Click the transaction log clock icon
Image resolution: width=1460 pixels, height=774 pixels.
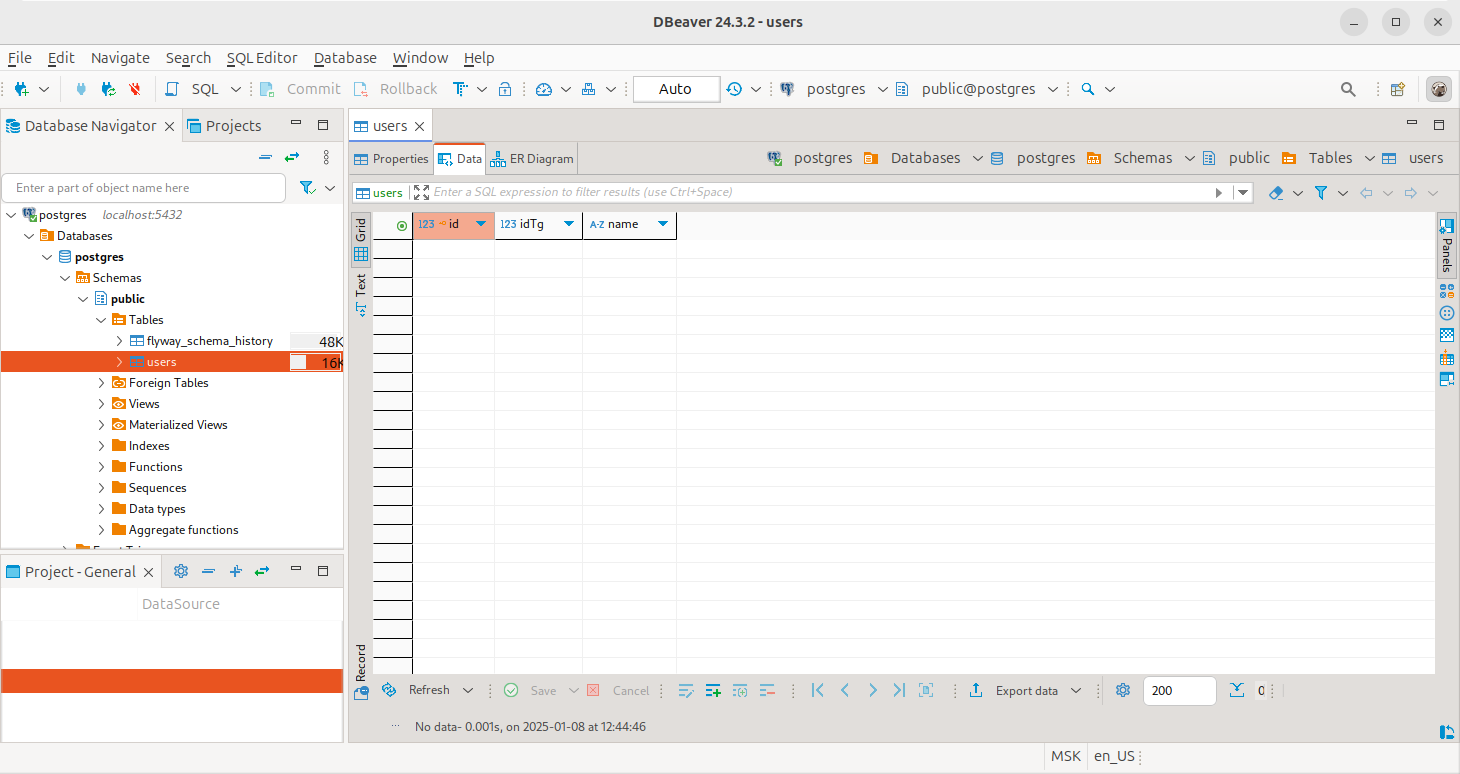point(734,89)
